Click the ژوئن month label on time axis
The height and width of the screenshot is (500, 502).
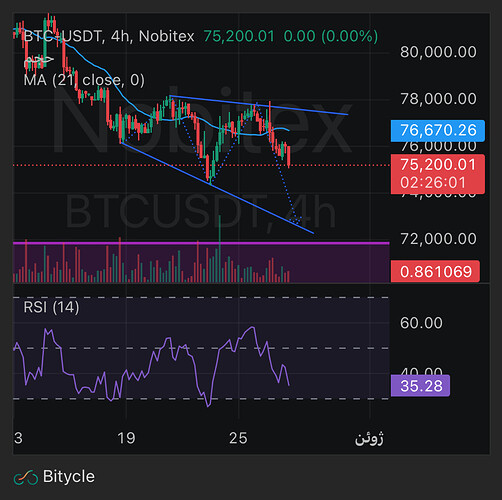click(369, 438)
